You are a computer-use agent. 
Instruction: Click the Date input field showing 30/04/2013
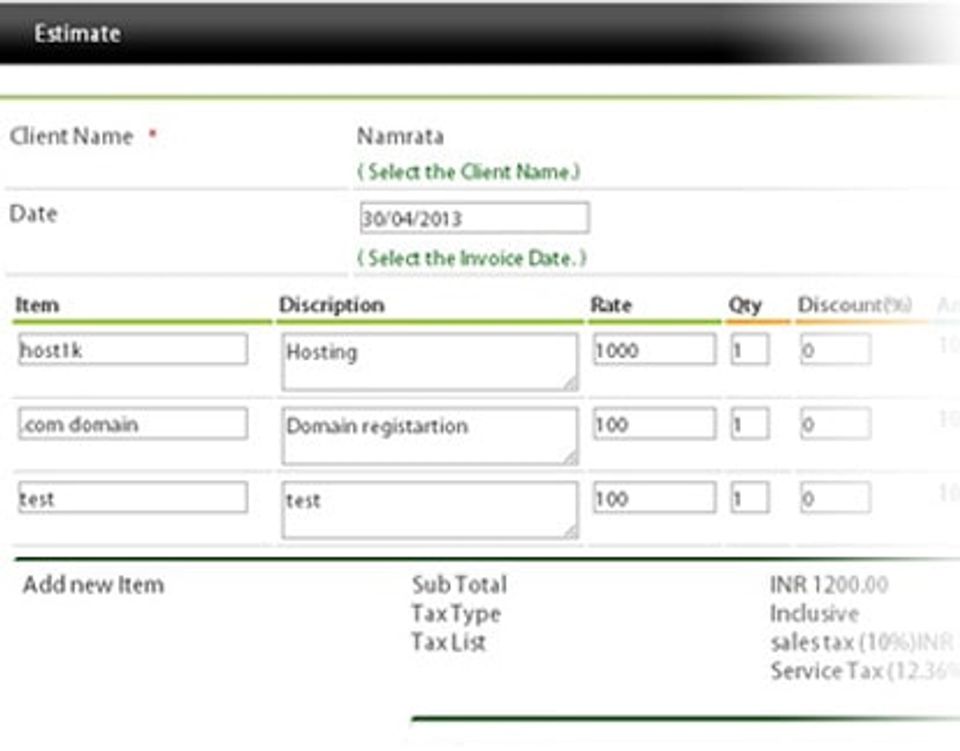(474, 218)
